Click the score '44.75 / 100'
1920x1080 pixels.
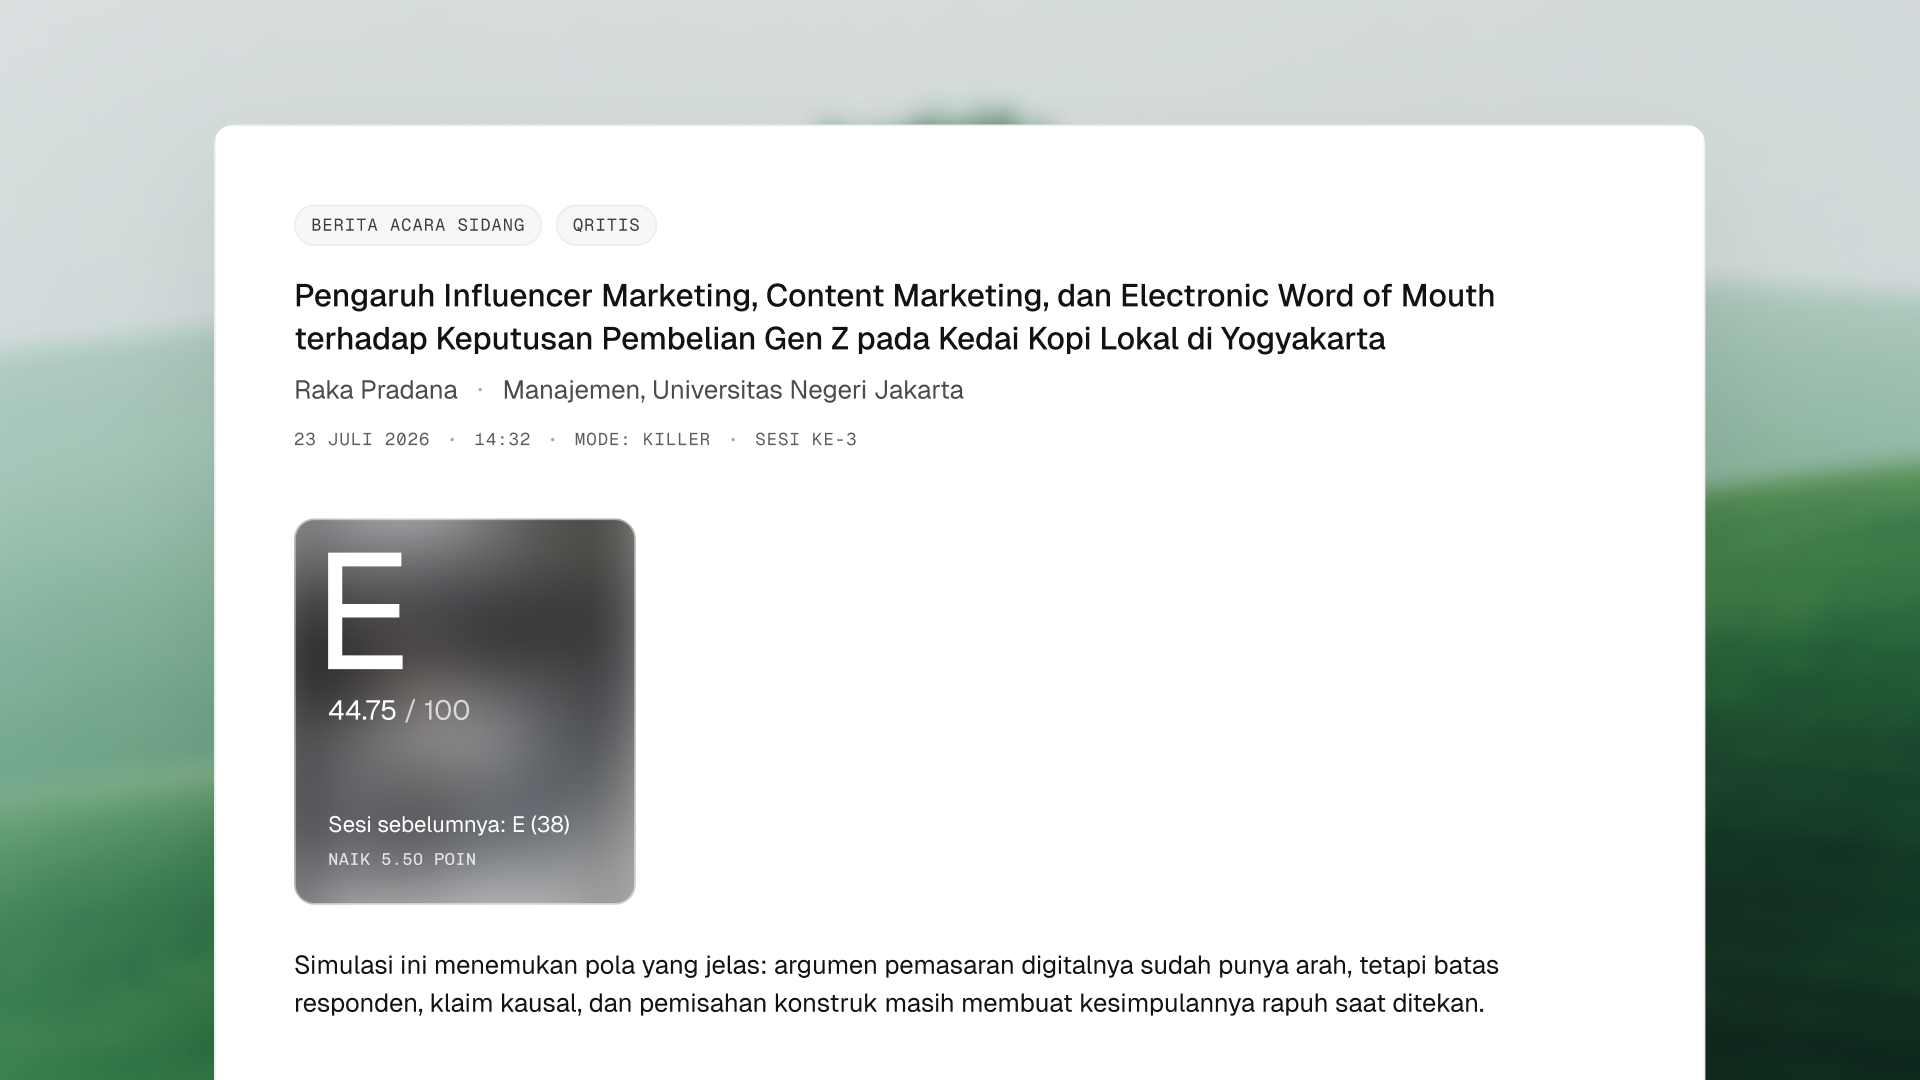pyautogui.click(x=399, y=710)
